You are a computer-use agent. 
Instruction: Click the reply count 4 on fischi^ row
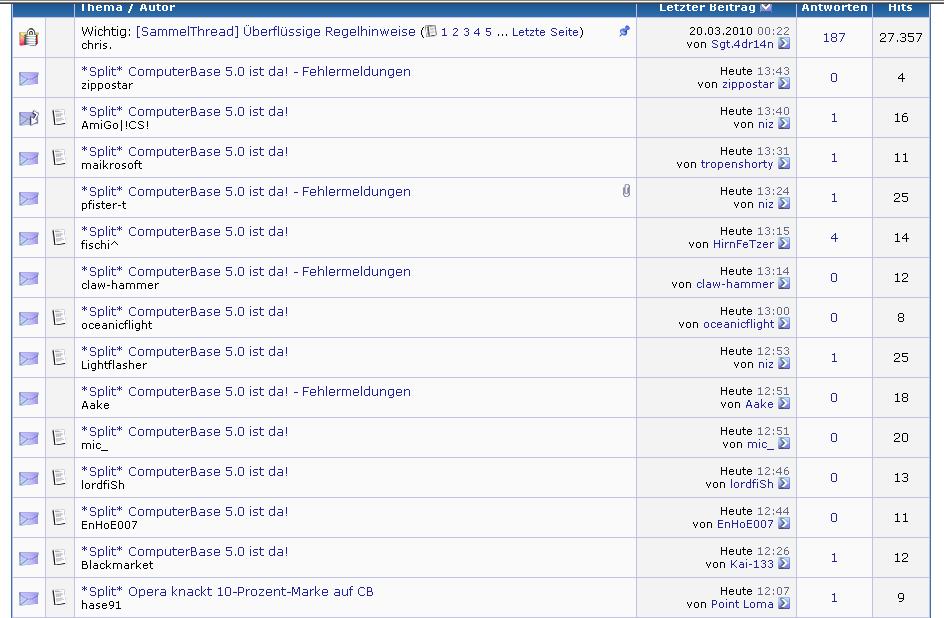[834, 238]
